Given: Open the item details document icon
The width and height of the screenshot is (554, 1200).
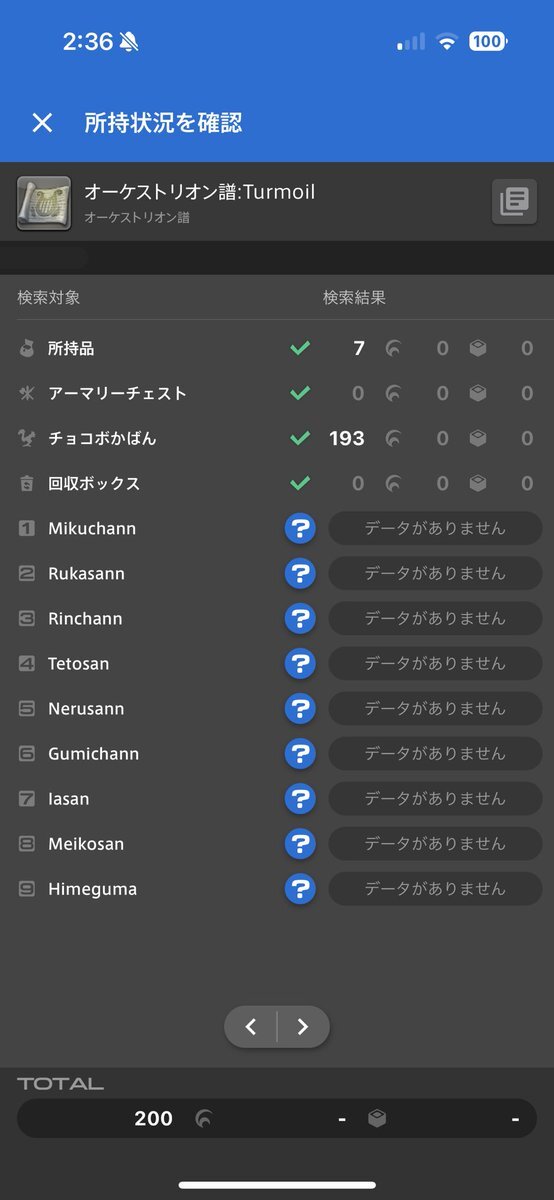Looking at the screenshot, I should point(514,202).
